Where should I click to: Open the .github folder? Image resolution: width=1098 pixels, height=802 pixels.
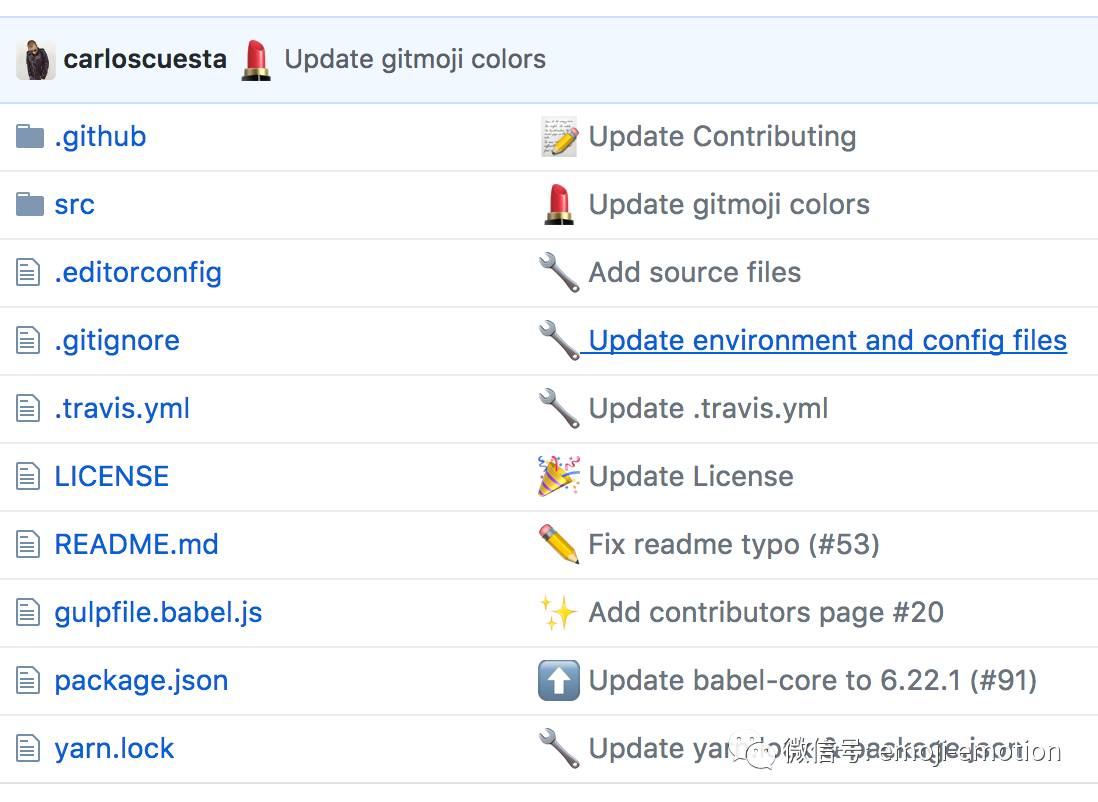(x=100, y=136)
